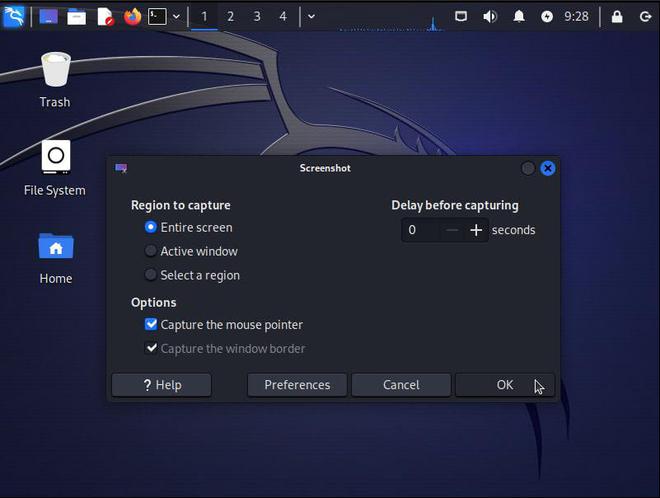Switch to workspace 2
This screenshot has width=660, height=498.
tap(230, 17)
